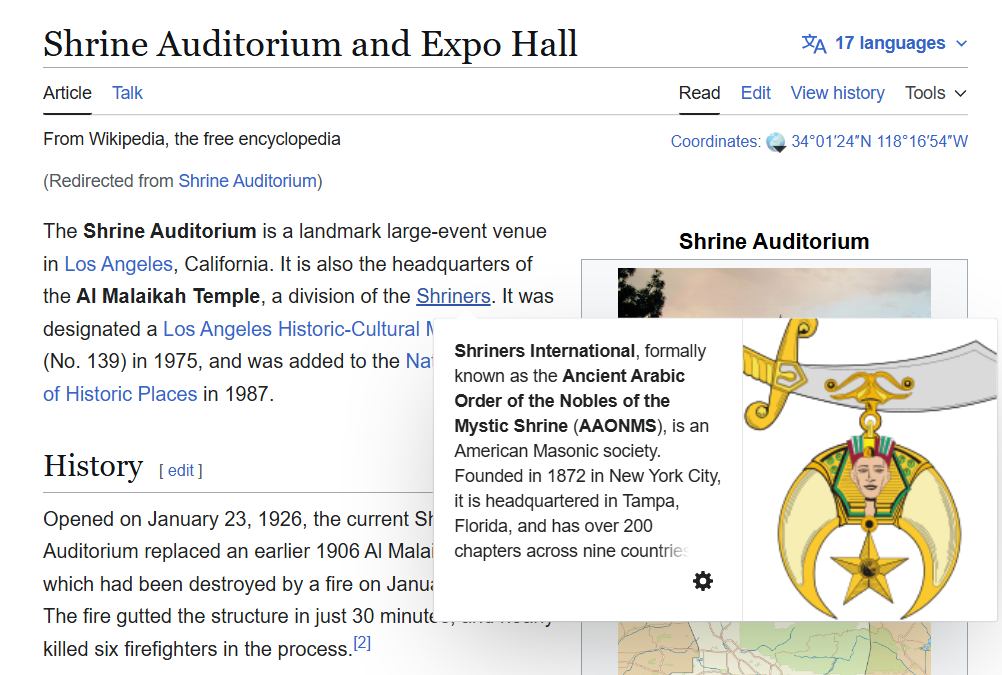The image size is (1002, 675).
Task: Open the Los Angeles link
Action: [119, 264]
